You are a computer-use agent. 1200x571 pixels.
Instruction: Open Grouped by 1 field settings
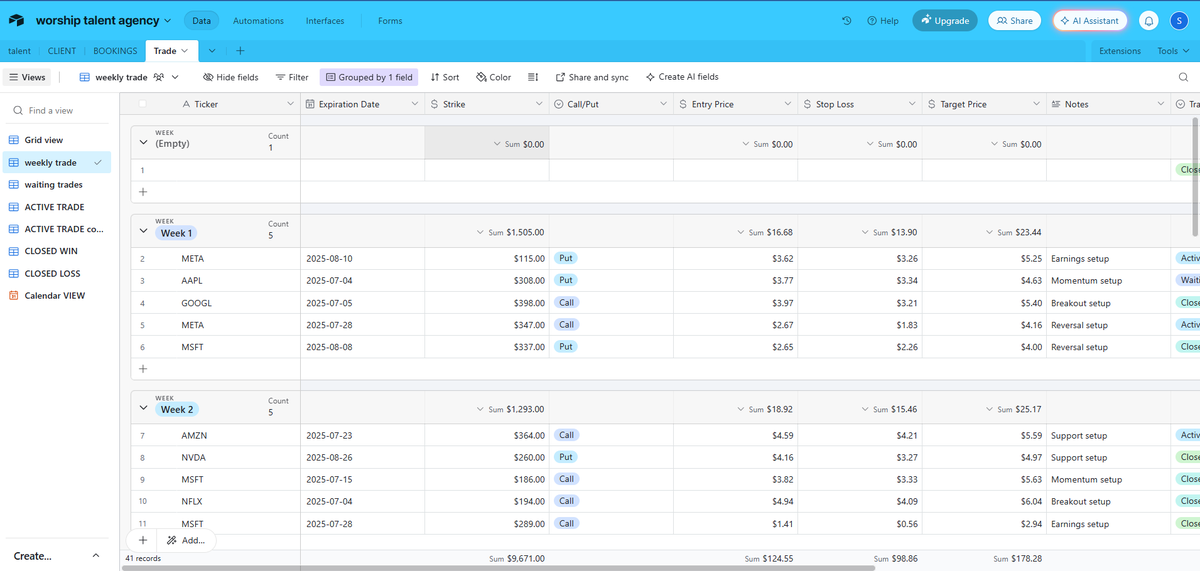[367, 77]
